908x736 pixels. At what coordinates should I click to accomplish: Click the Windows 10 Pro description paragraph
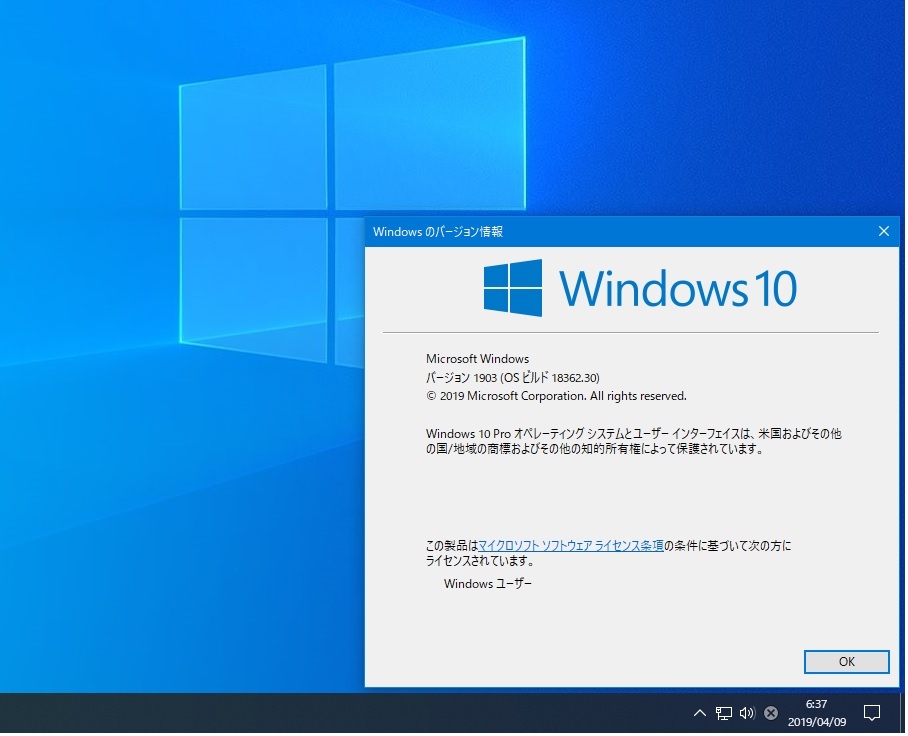pyautogui.click(x=635, y=443)
